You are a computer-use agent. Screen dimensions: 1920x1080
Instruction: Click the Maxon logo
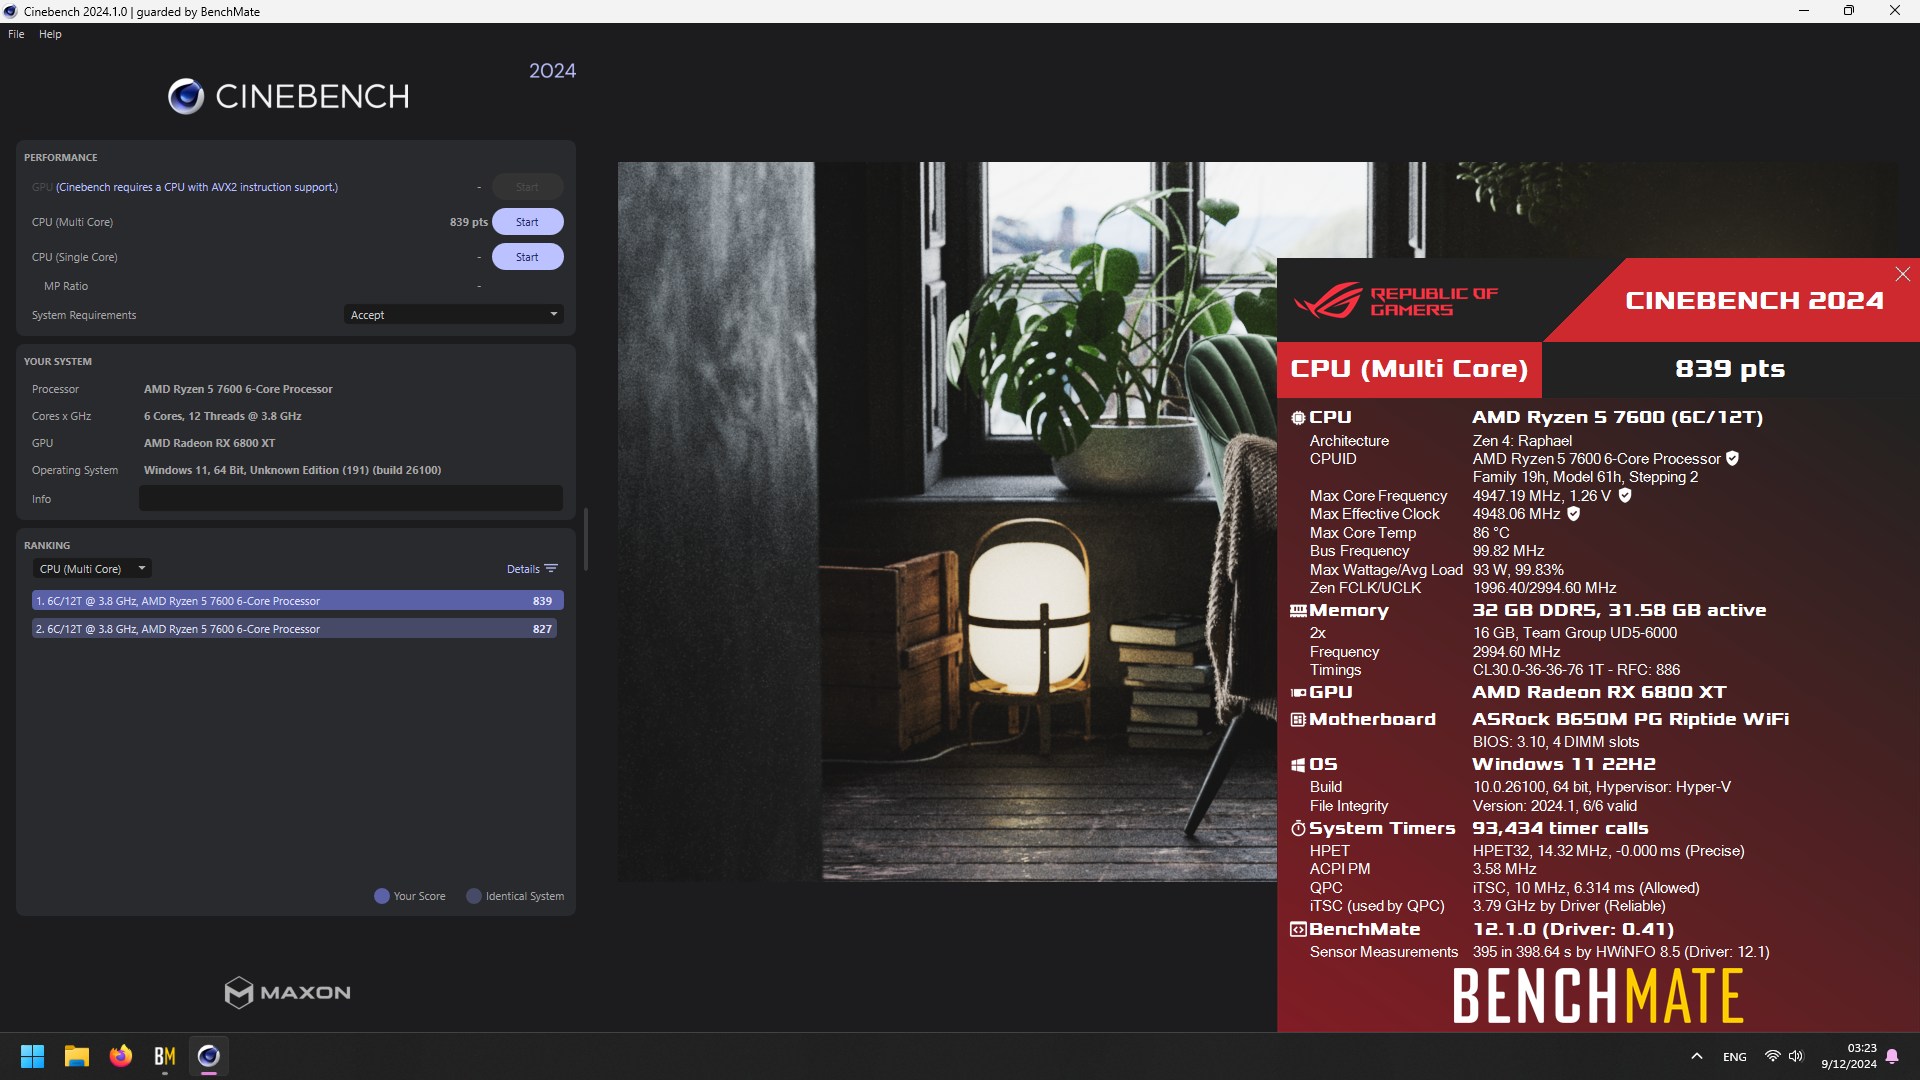288,993
